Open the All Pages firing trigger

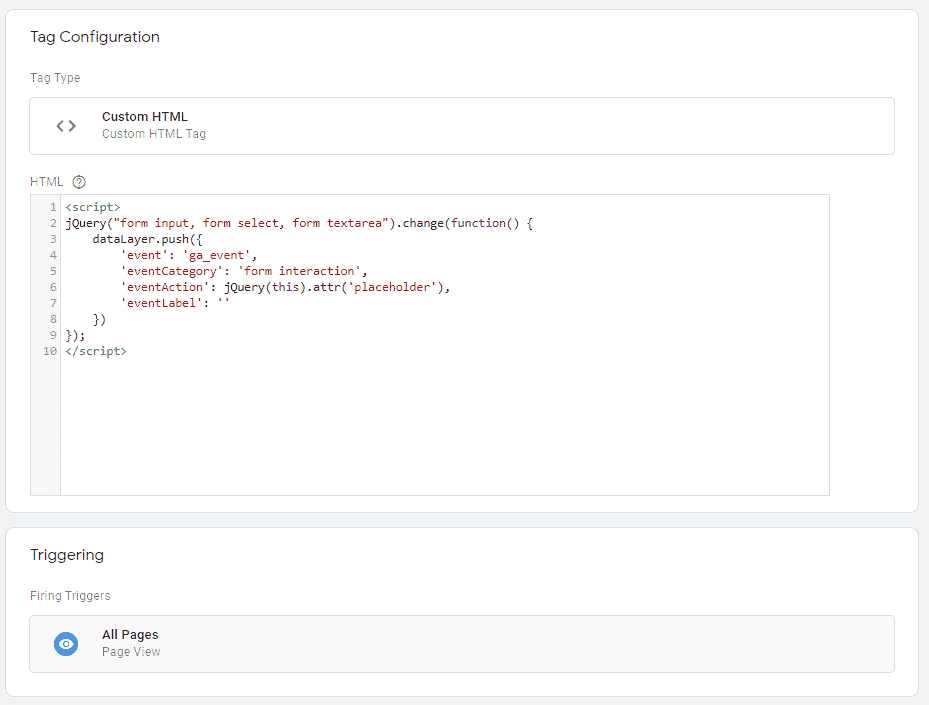(x=462, y=644)
